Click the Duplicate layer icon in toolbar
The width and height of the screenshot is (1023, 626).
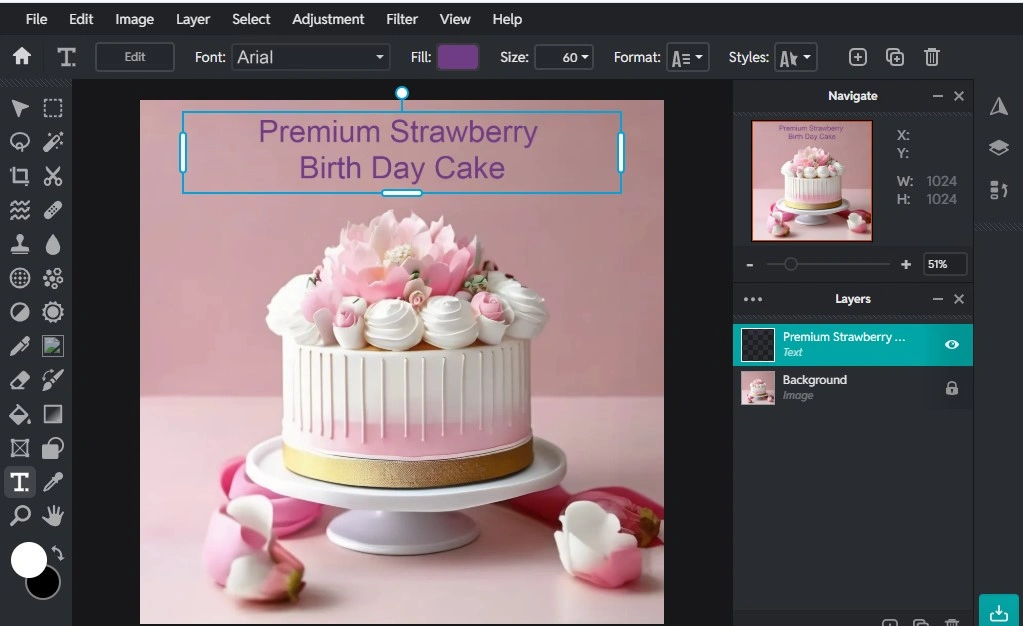point(895,57)
